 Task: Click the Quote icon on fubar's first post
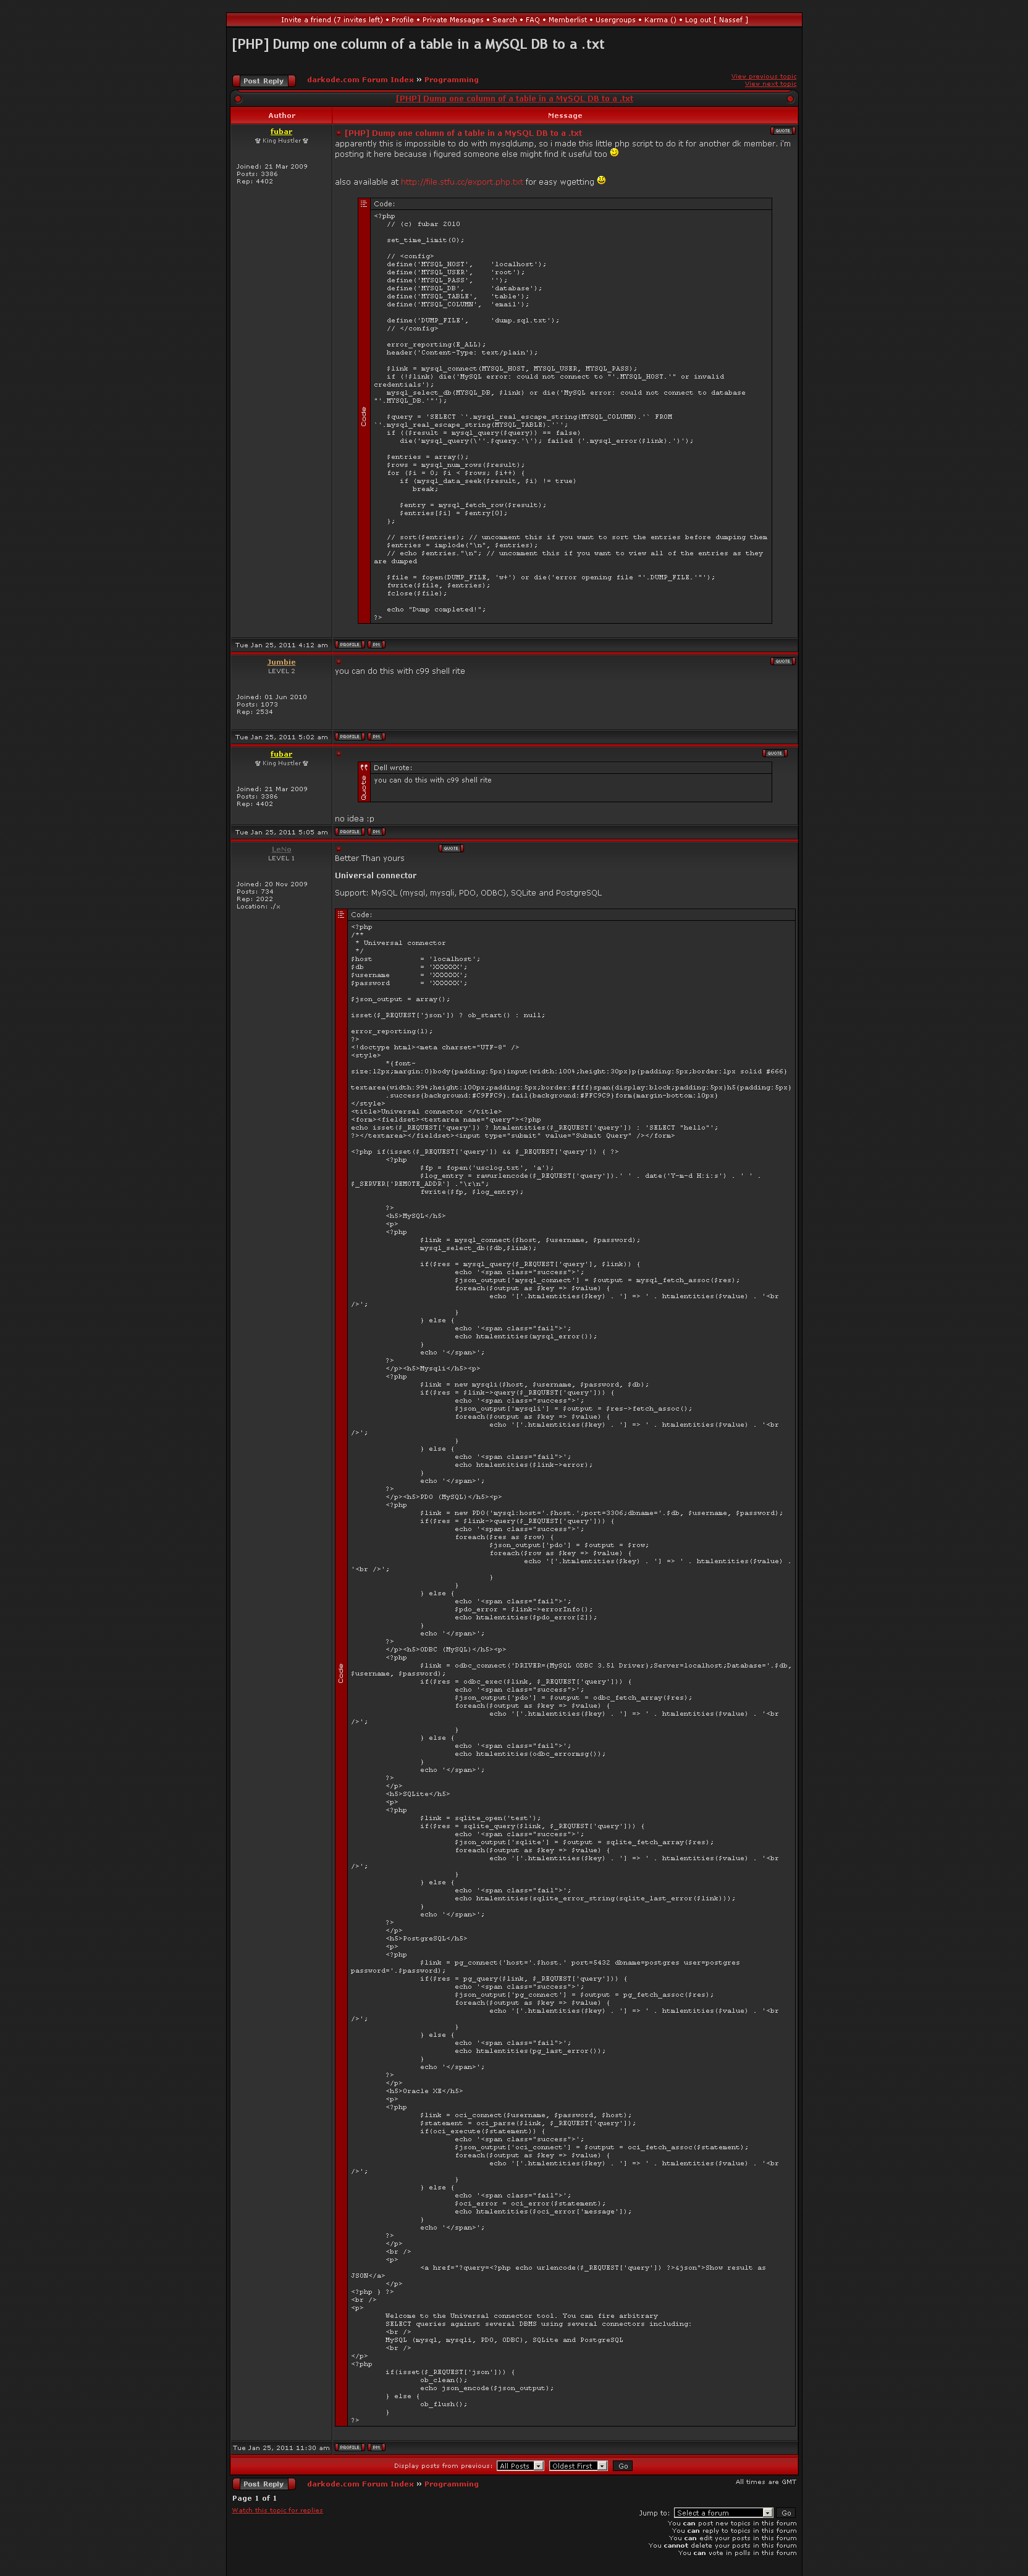point(782,131)
